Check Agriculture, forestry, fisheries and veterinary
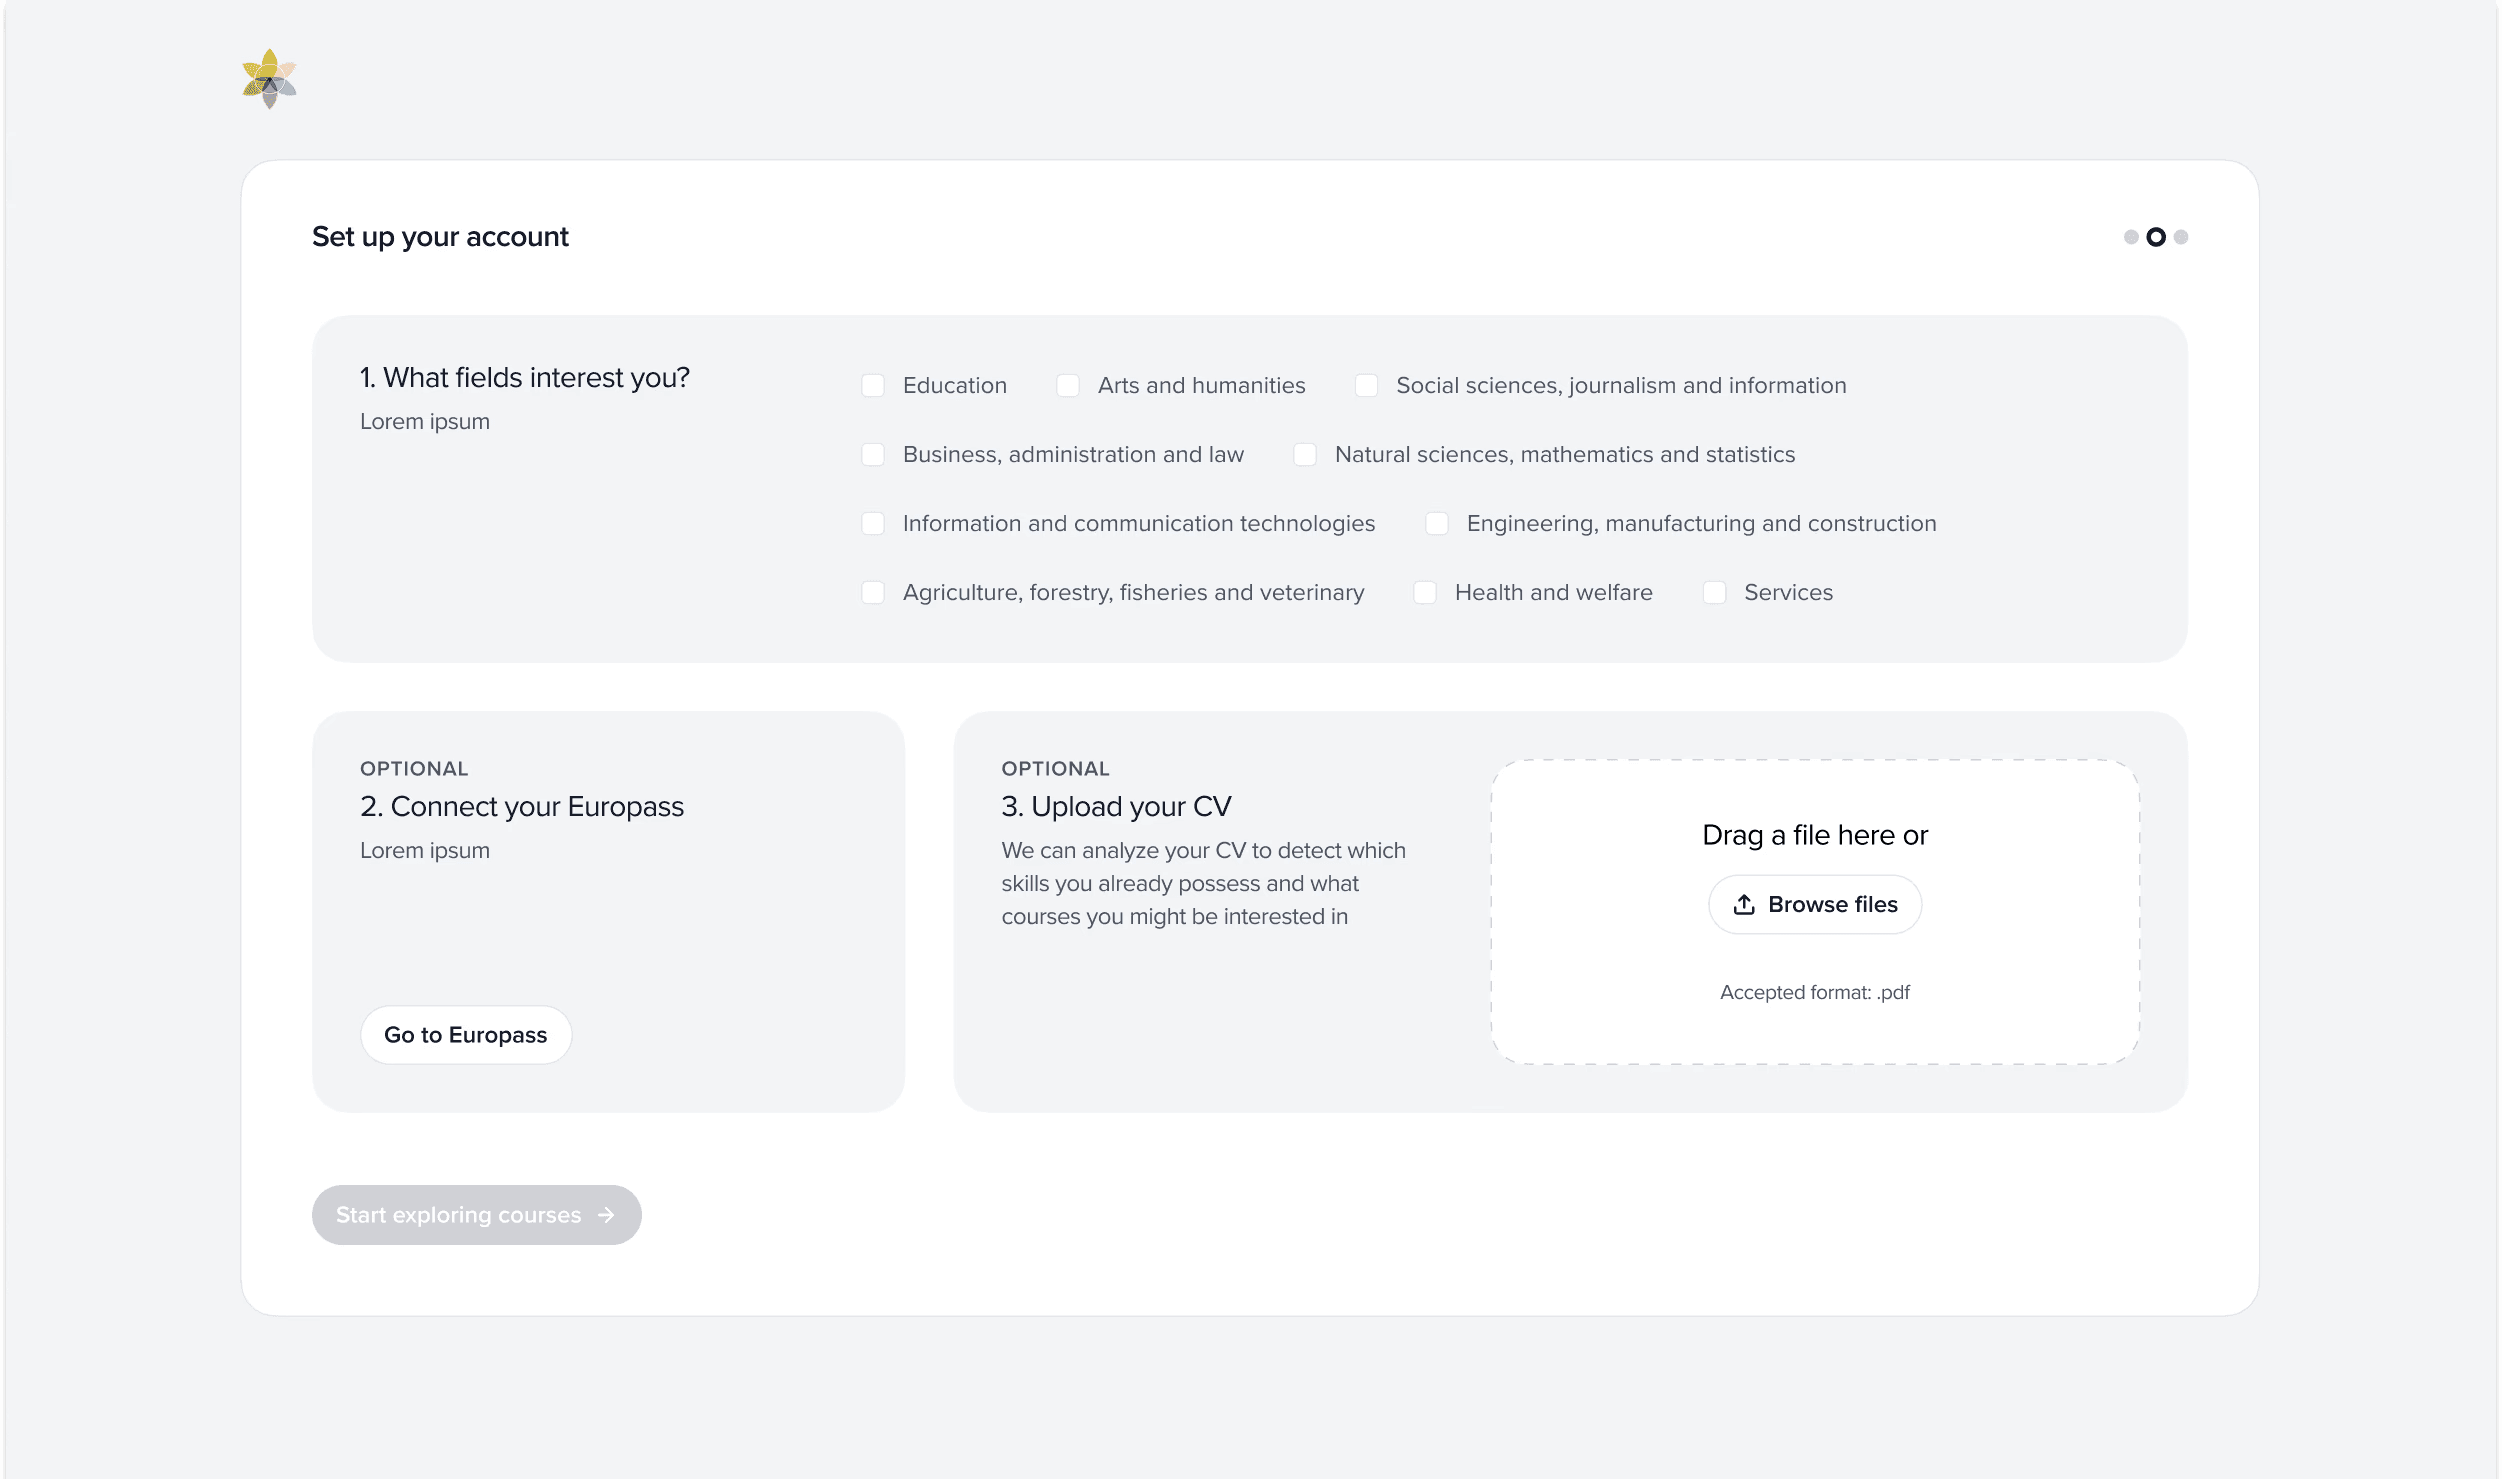 (x=872, y=592)
